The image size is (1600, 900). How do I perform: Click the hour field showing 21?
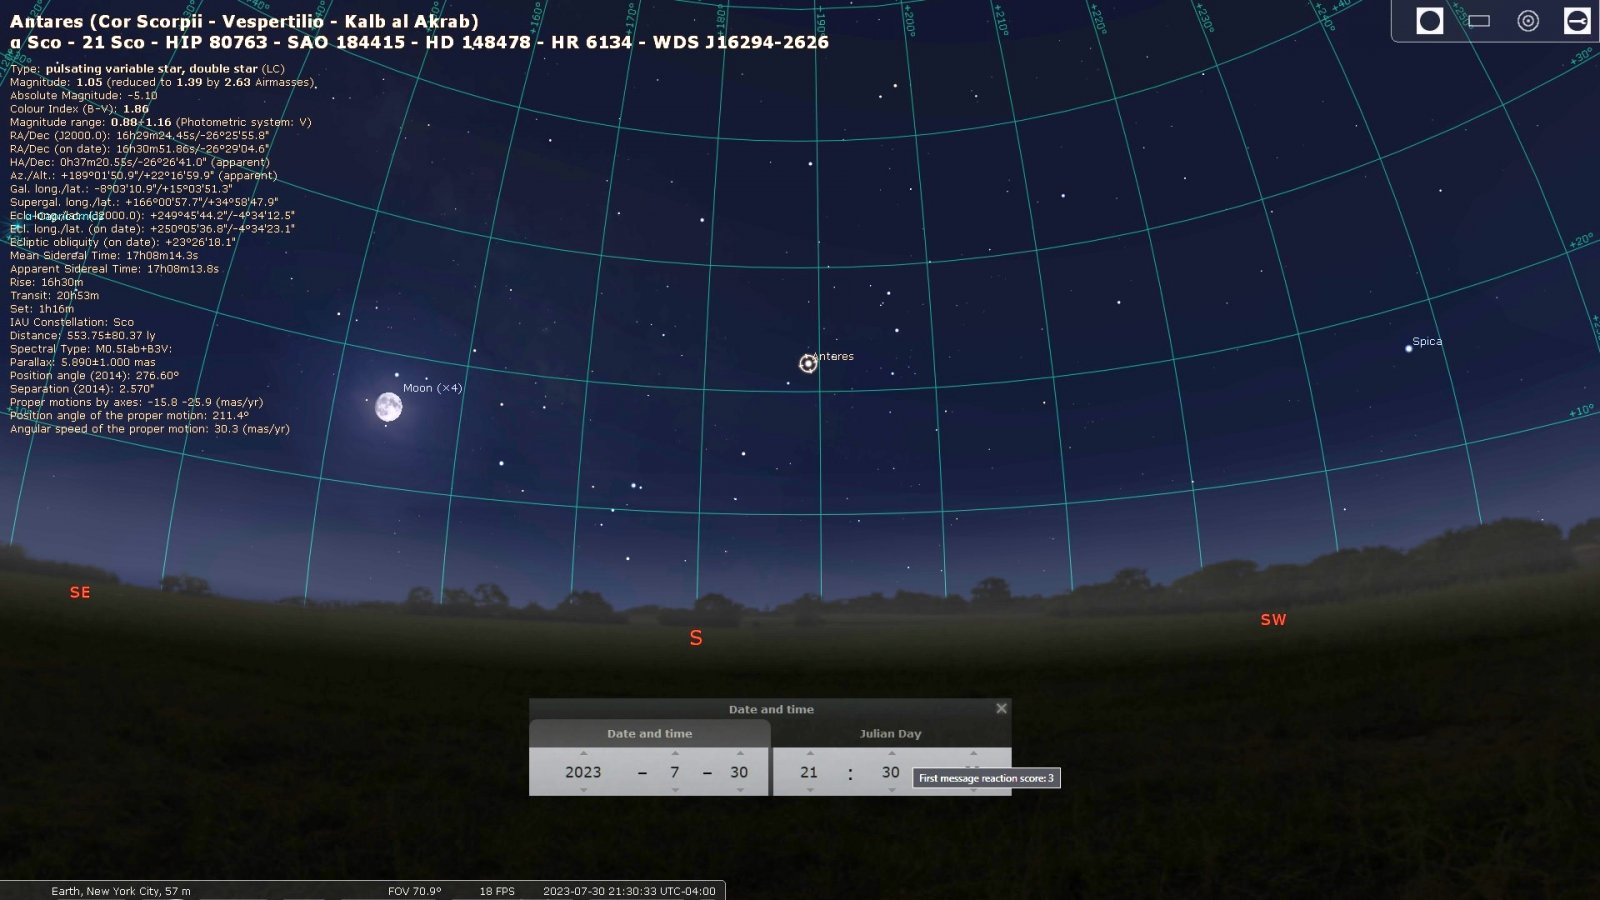[809, 772]
